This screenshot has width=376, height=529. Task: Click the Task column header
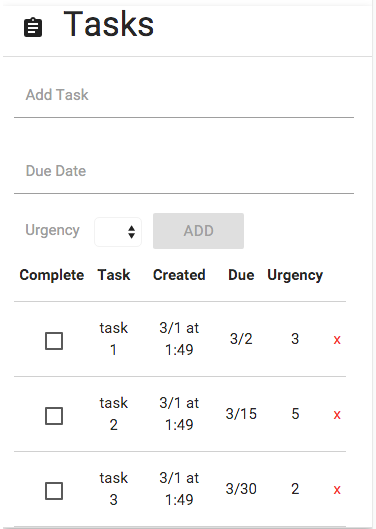click(114, 275)
